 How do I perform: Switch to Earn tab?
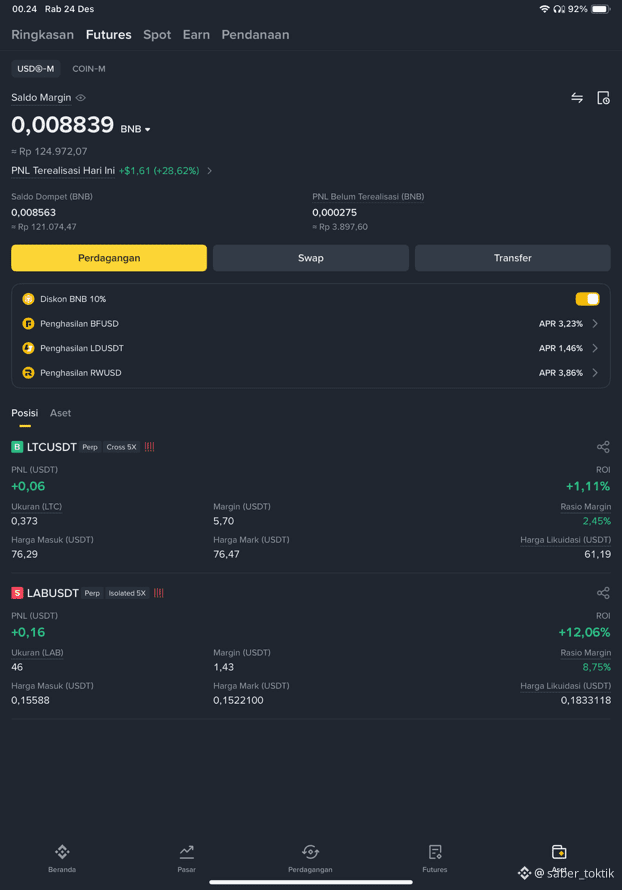pyautogui.click(x=196, y=35)
